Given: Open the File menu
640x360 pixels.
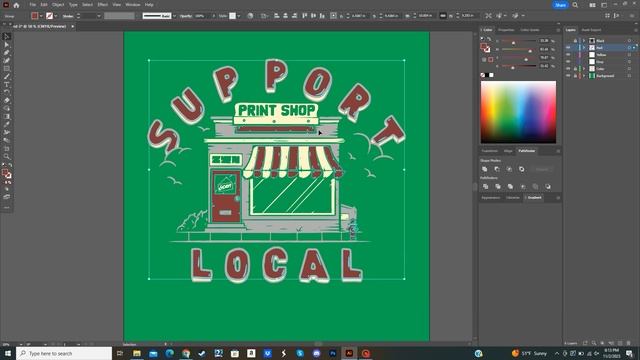Looking at the screenshot, I should coord(33,5).
